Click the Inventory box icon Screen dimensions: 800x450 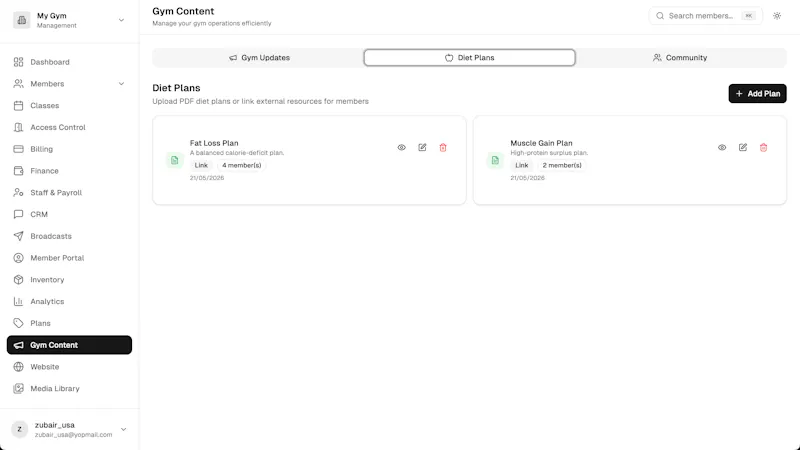click(18, 280)
